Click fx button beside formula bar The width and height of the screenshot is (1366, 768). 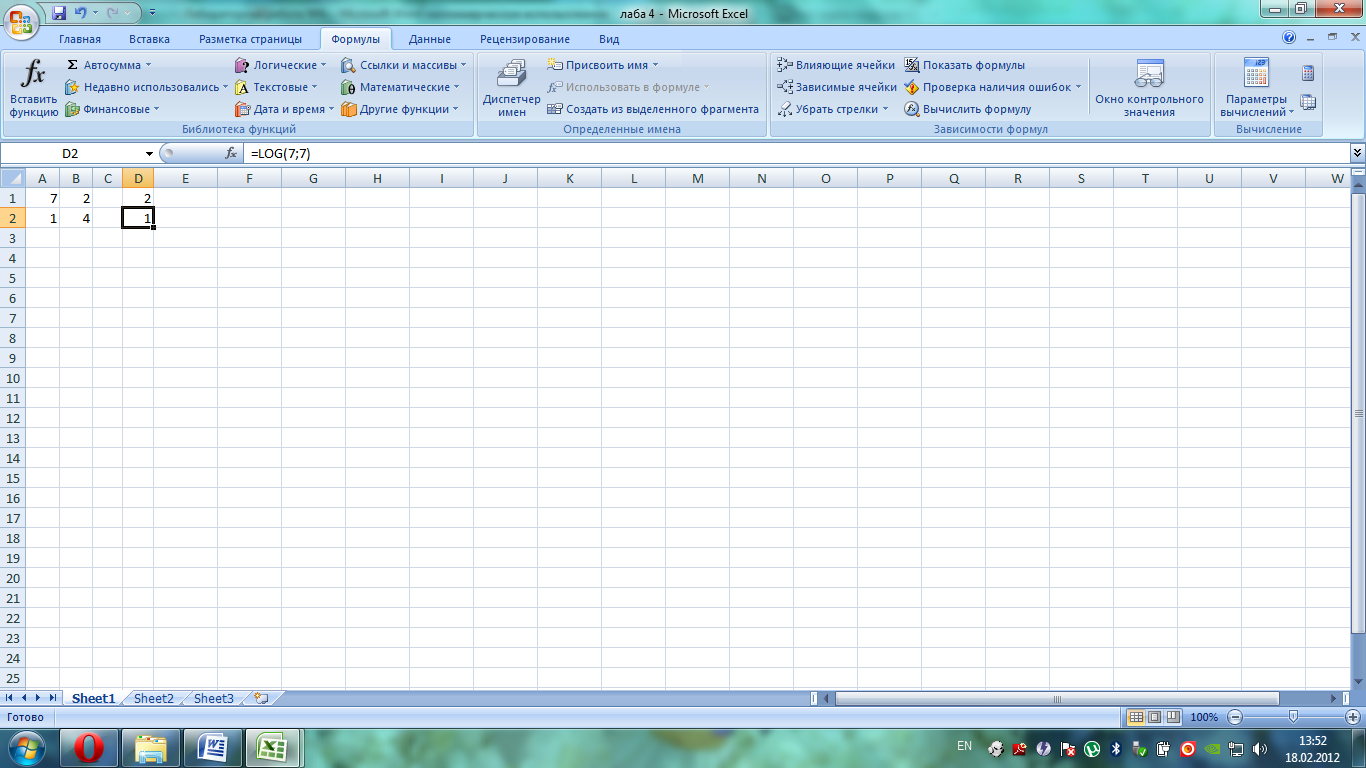(231, 154)
